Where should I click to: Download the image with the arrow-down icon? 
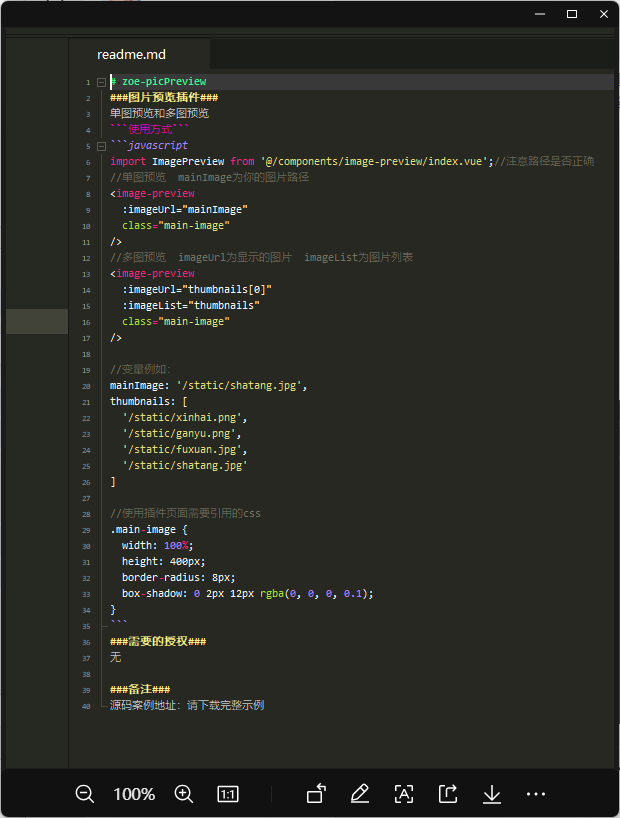tap(492, 794)
